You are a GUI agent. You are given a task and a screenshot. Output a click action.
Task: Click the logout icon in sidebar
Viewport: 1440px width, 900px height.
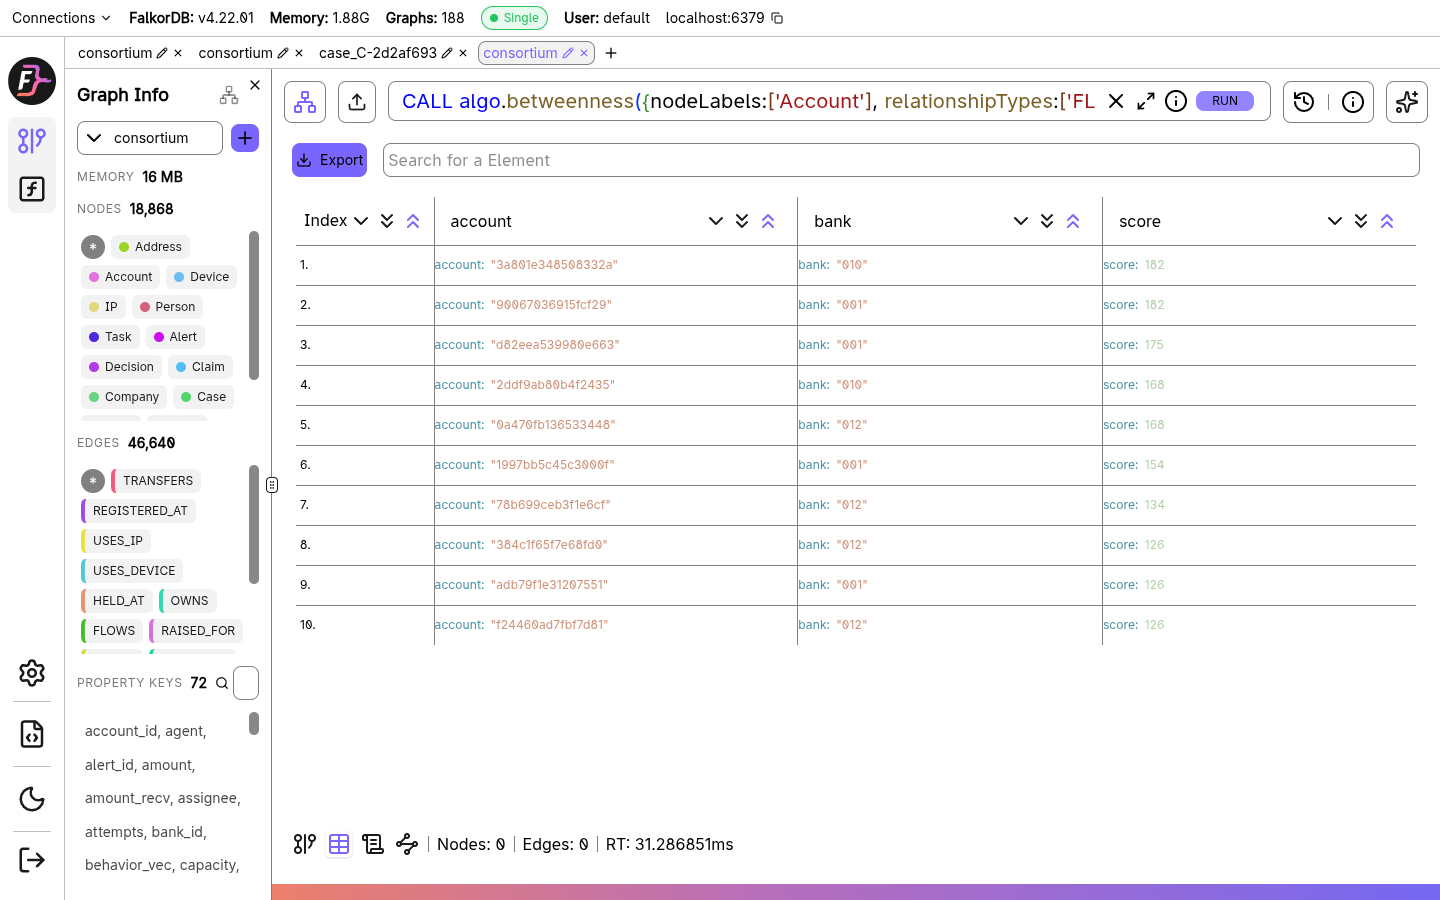(32, 860)
